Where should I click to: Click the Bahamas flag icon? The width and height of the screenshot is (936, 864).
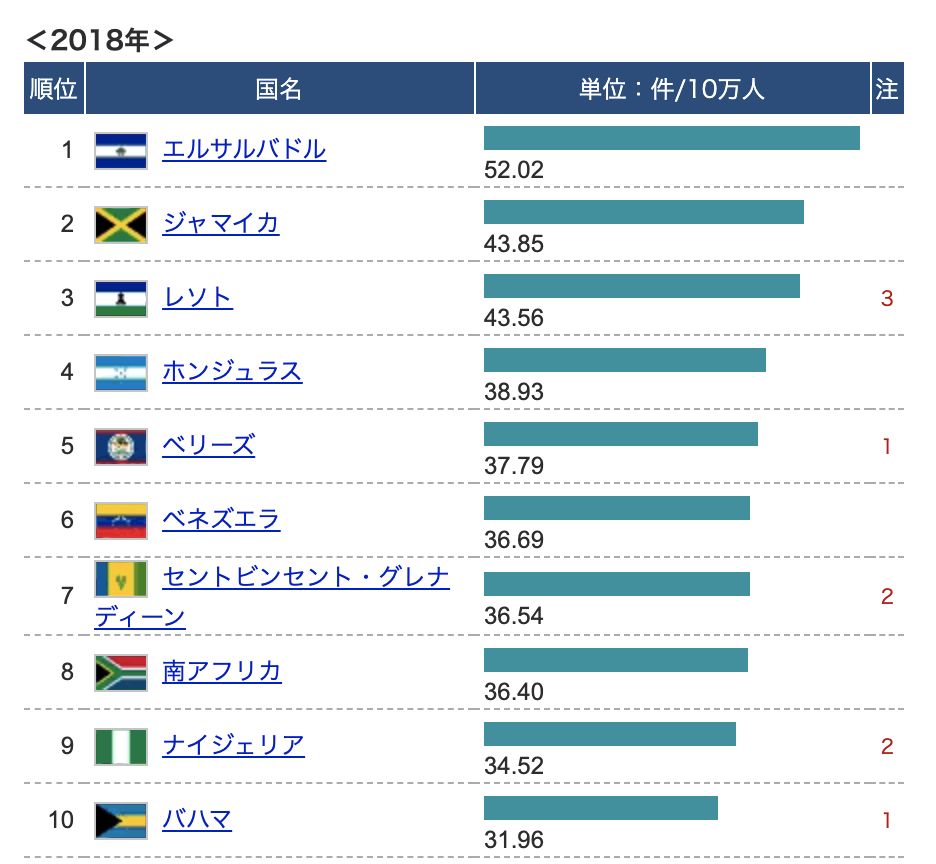[x=121, y=820]
